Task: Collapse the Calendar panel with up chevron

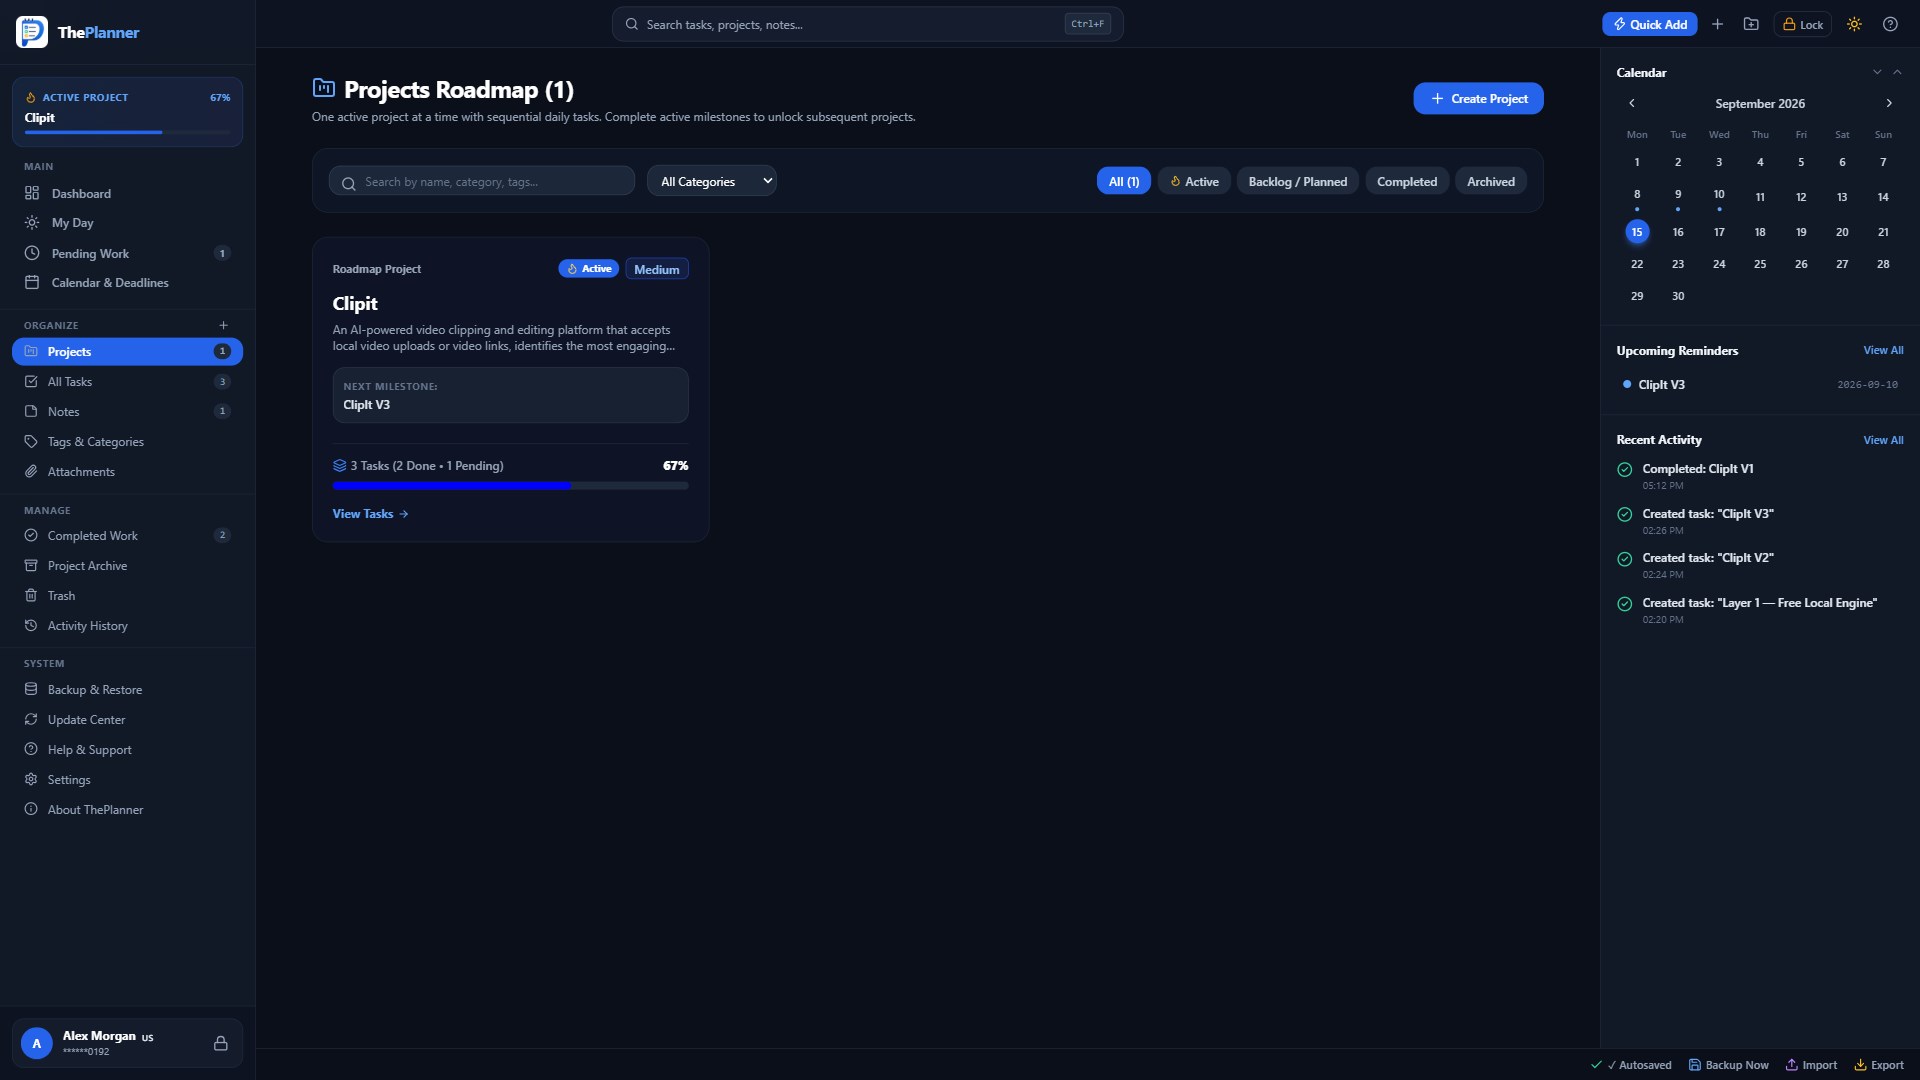Action: [1897, 72]
